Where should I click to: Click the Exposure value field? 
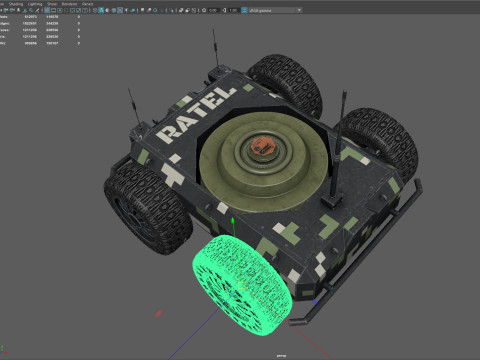point(214,10)
